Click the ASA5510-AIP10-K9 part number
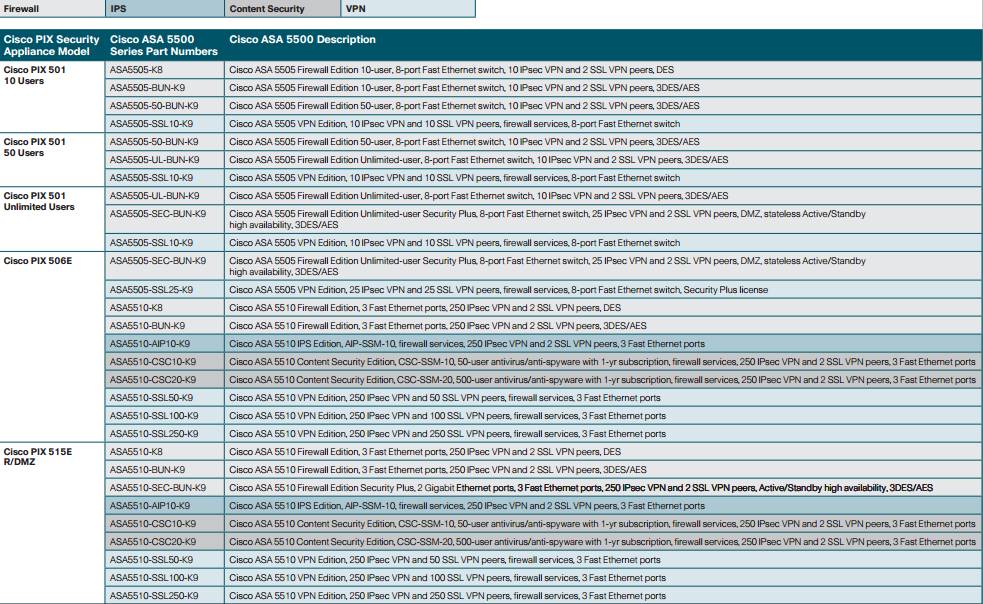The image size is (983, 604). point(152,344)
